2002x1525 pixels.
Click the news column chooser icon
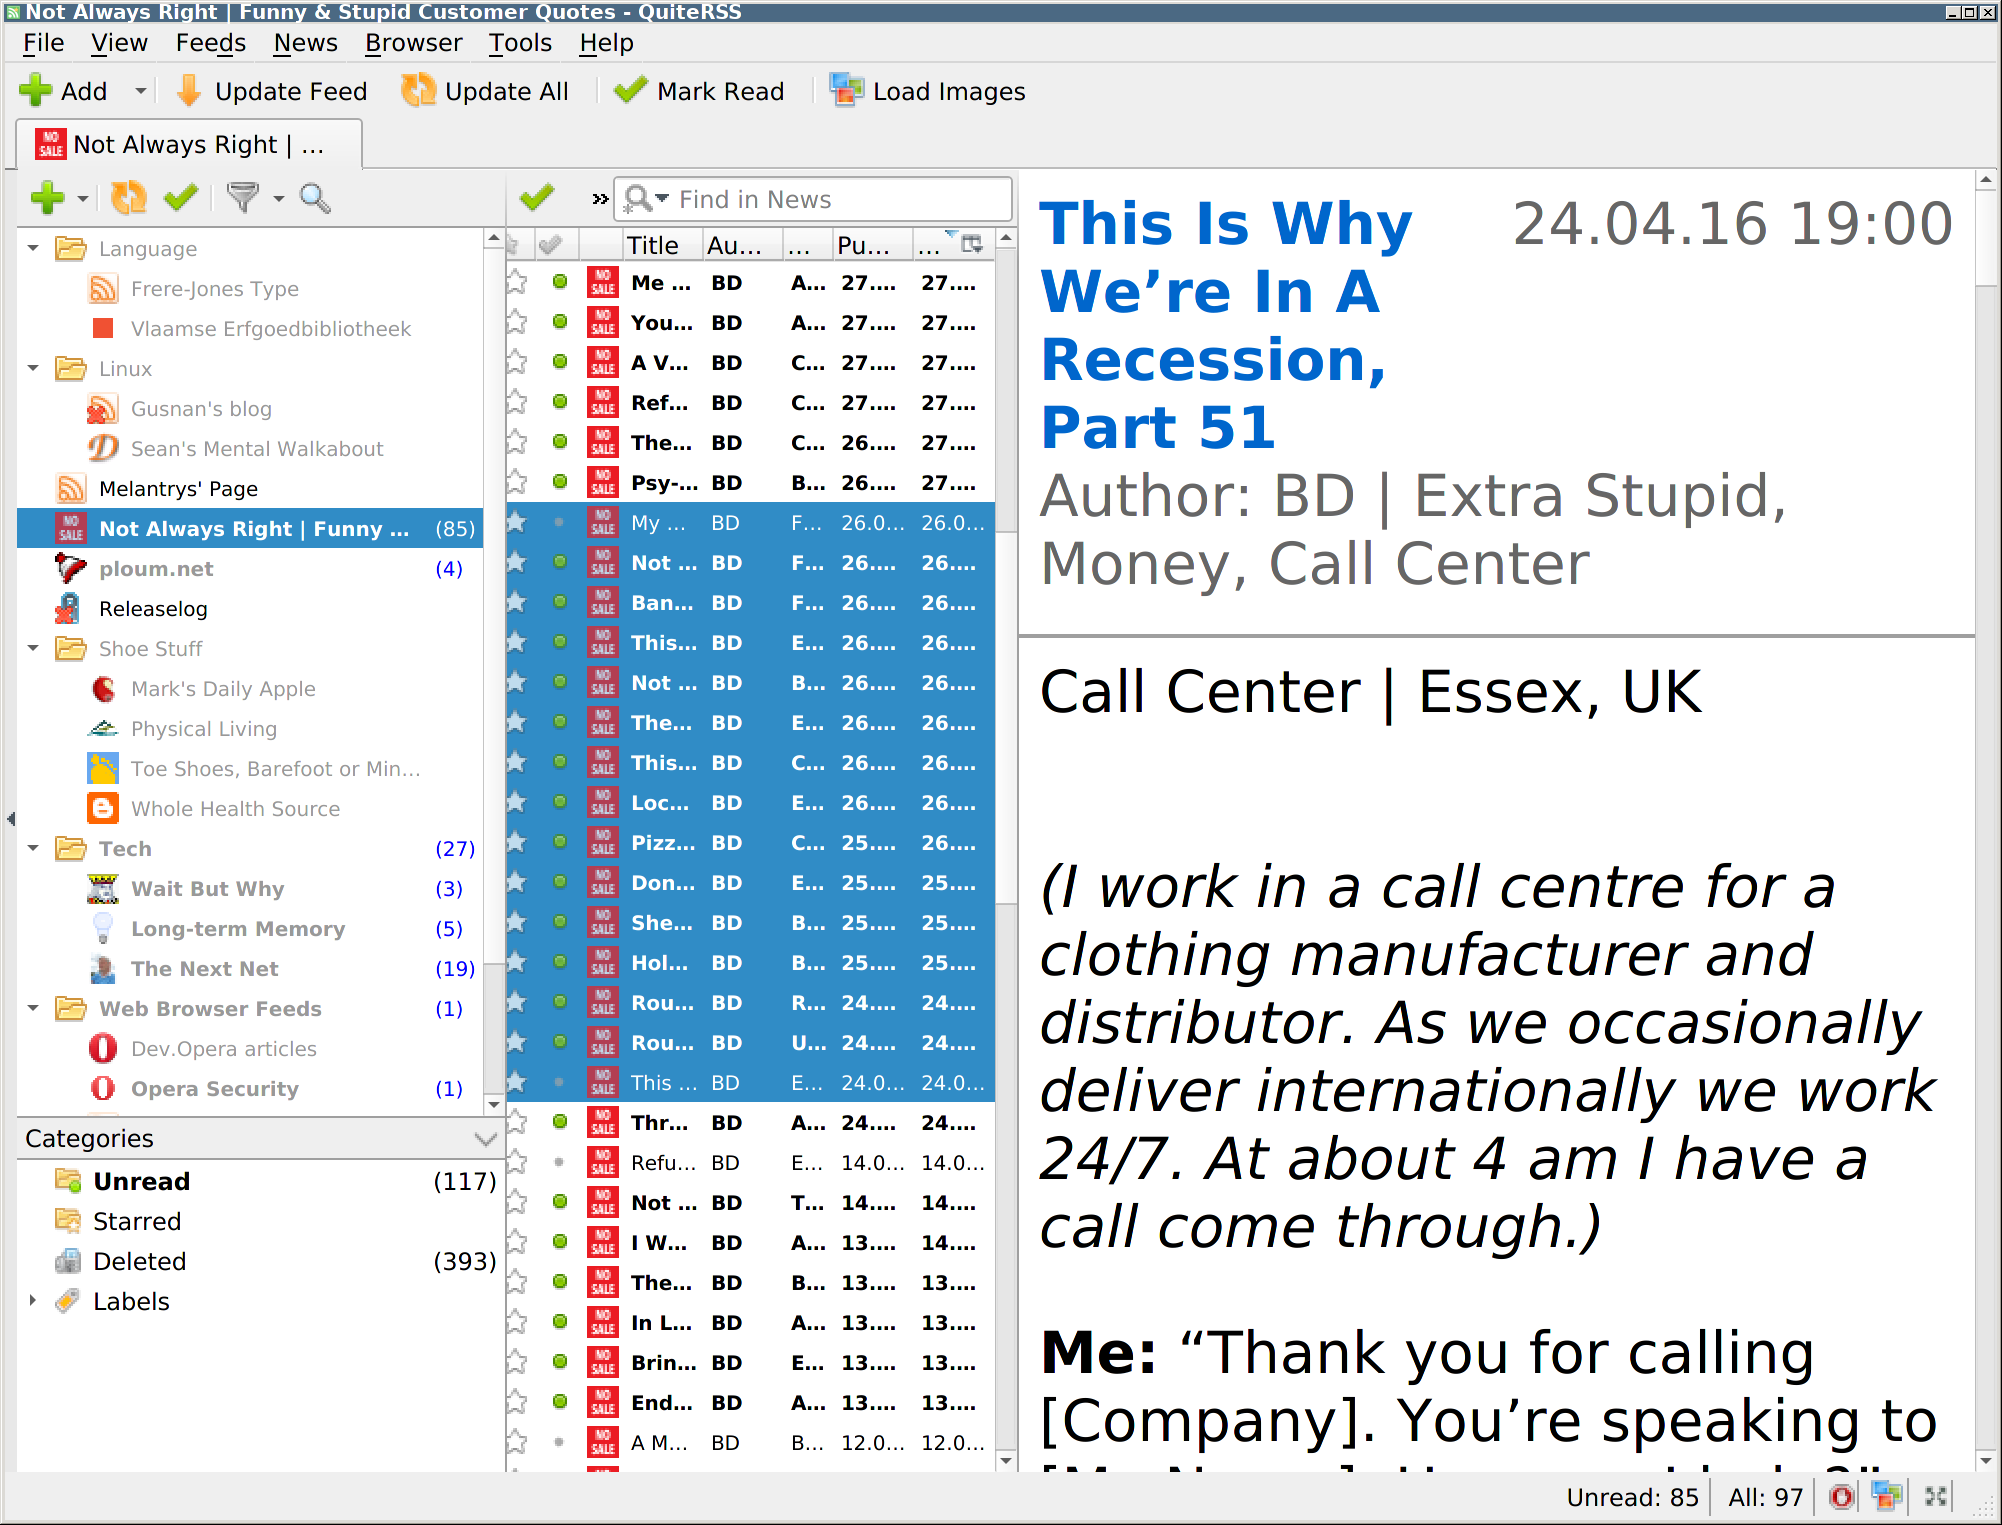pyautogui.click(x=972, y=245)
